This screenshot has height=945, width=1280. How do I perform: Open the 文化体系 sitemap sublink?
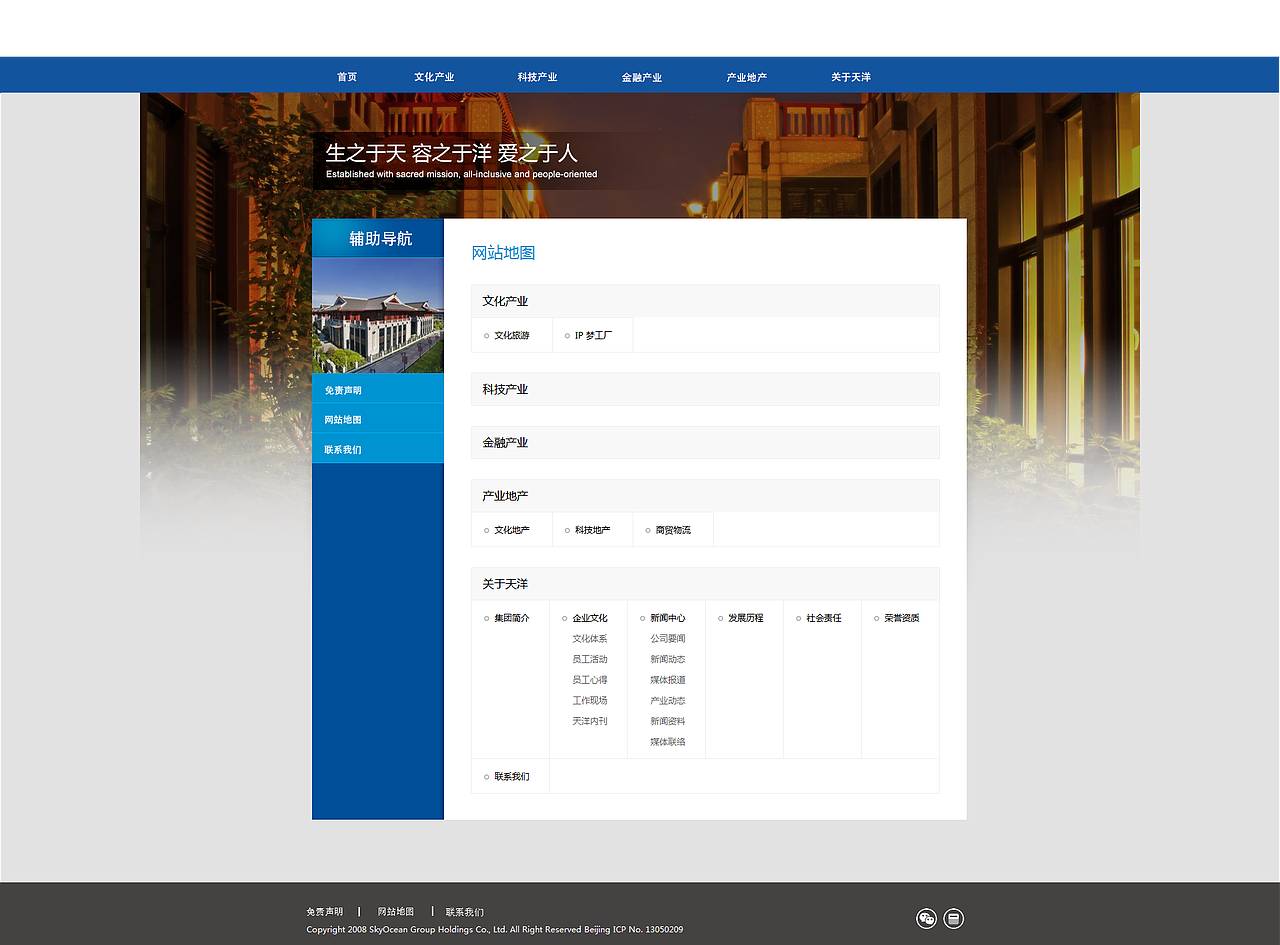(590, 639)
